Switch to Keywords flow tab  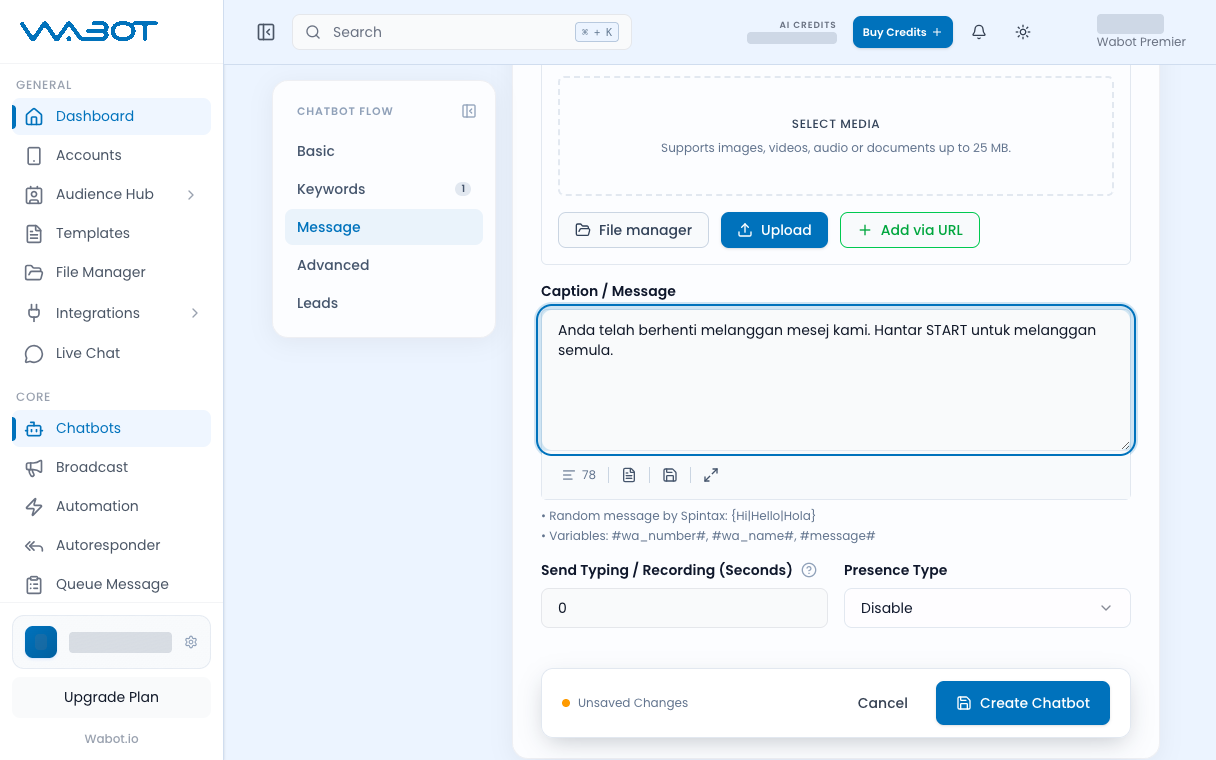coord(384,189)
